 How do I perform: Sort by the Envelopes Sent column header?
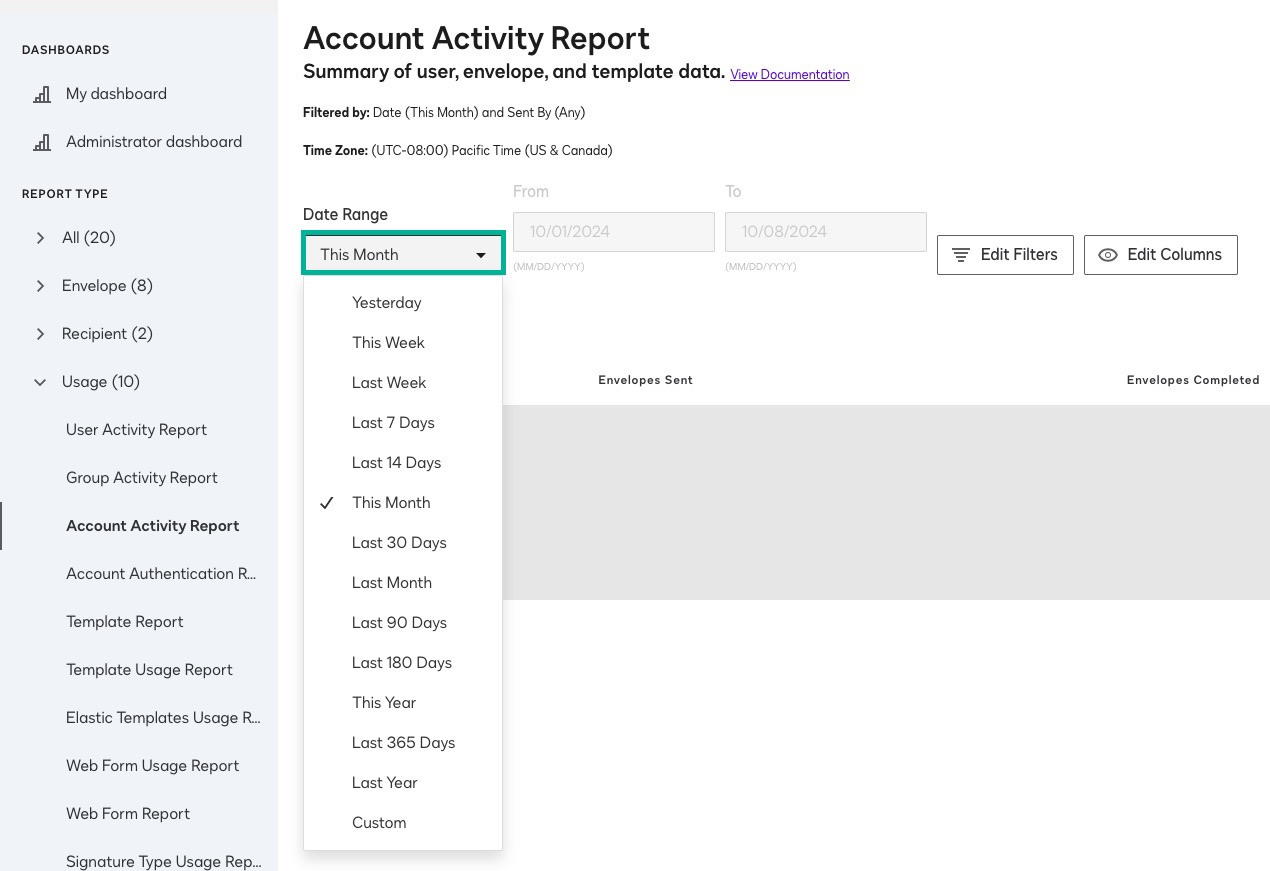tap(645, 380)
